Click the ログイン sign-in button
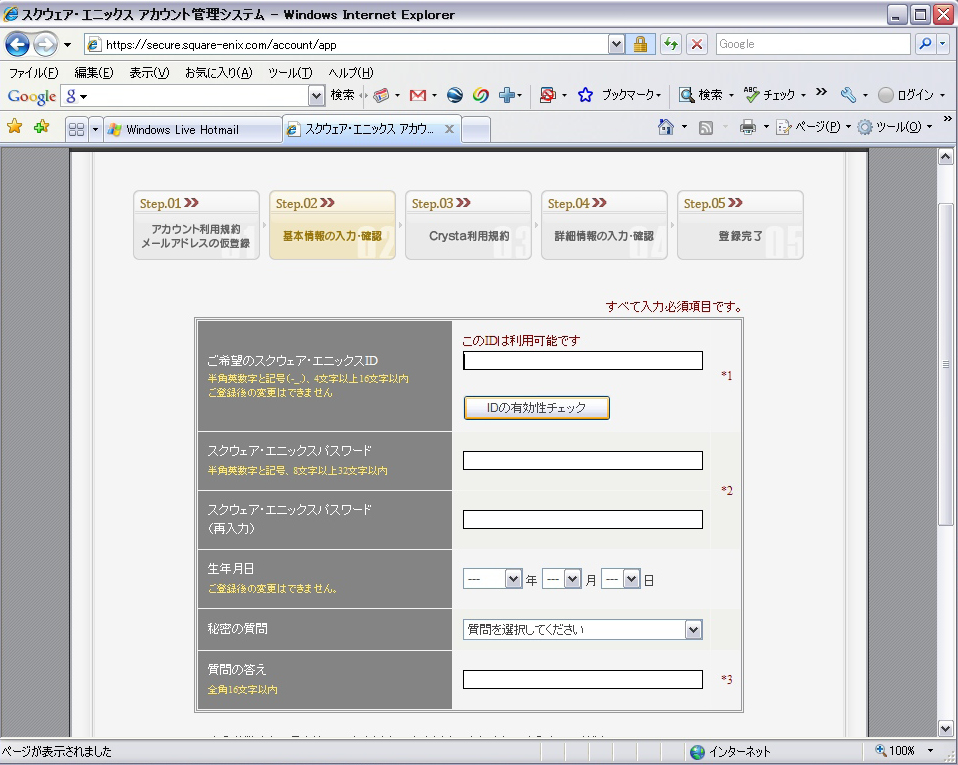Image resolution: width=958 pixels, height=765 pixels. coord(906,95)
